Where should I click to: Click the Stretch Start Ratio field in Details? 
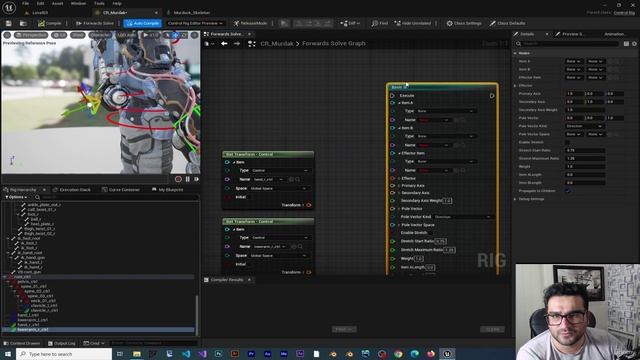pos(585,151)
